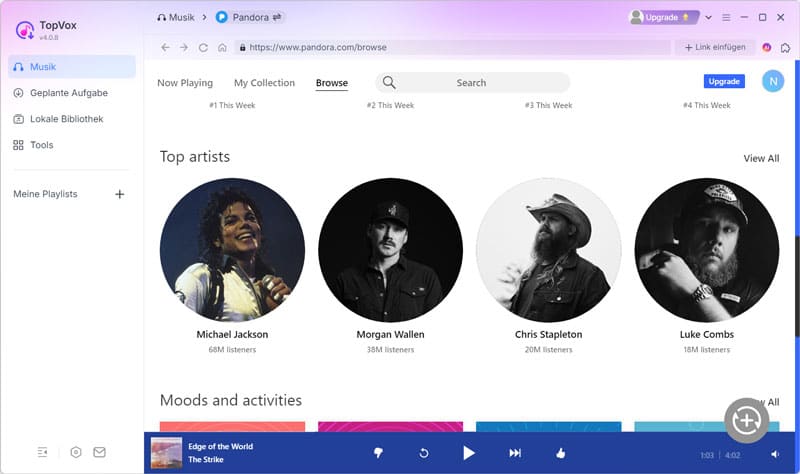
Task: Click the round purple icon beside Link einfügen
Action: tap(766, 47)
